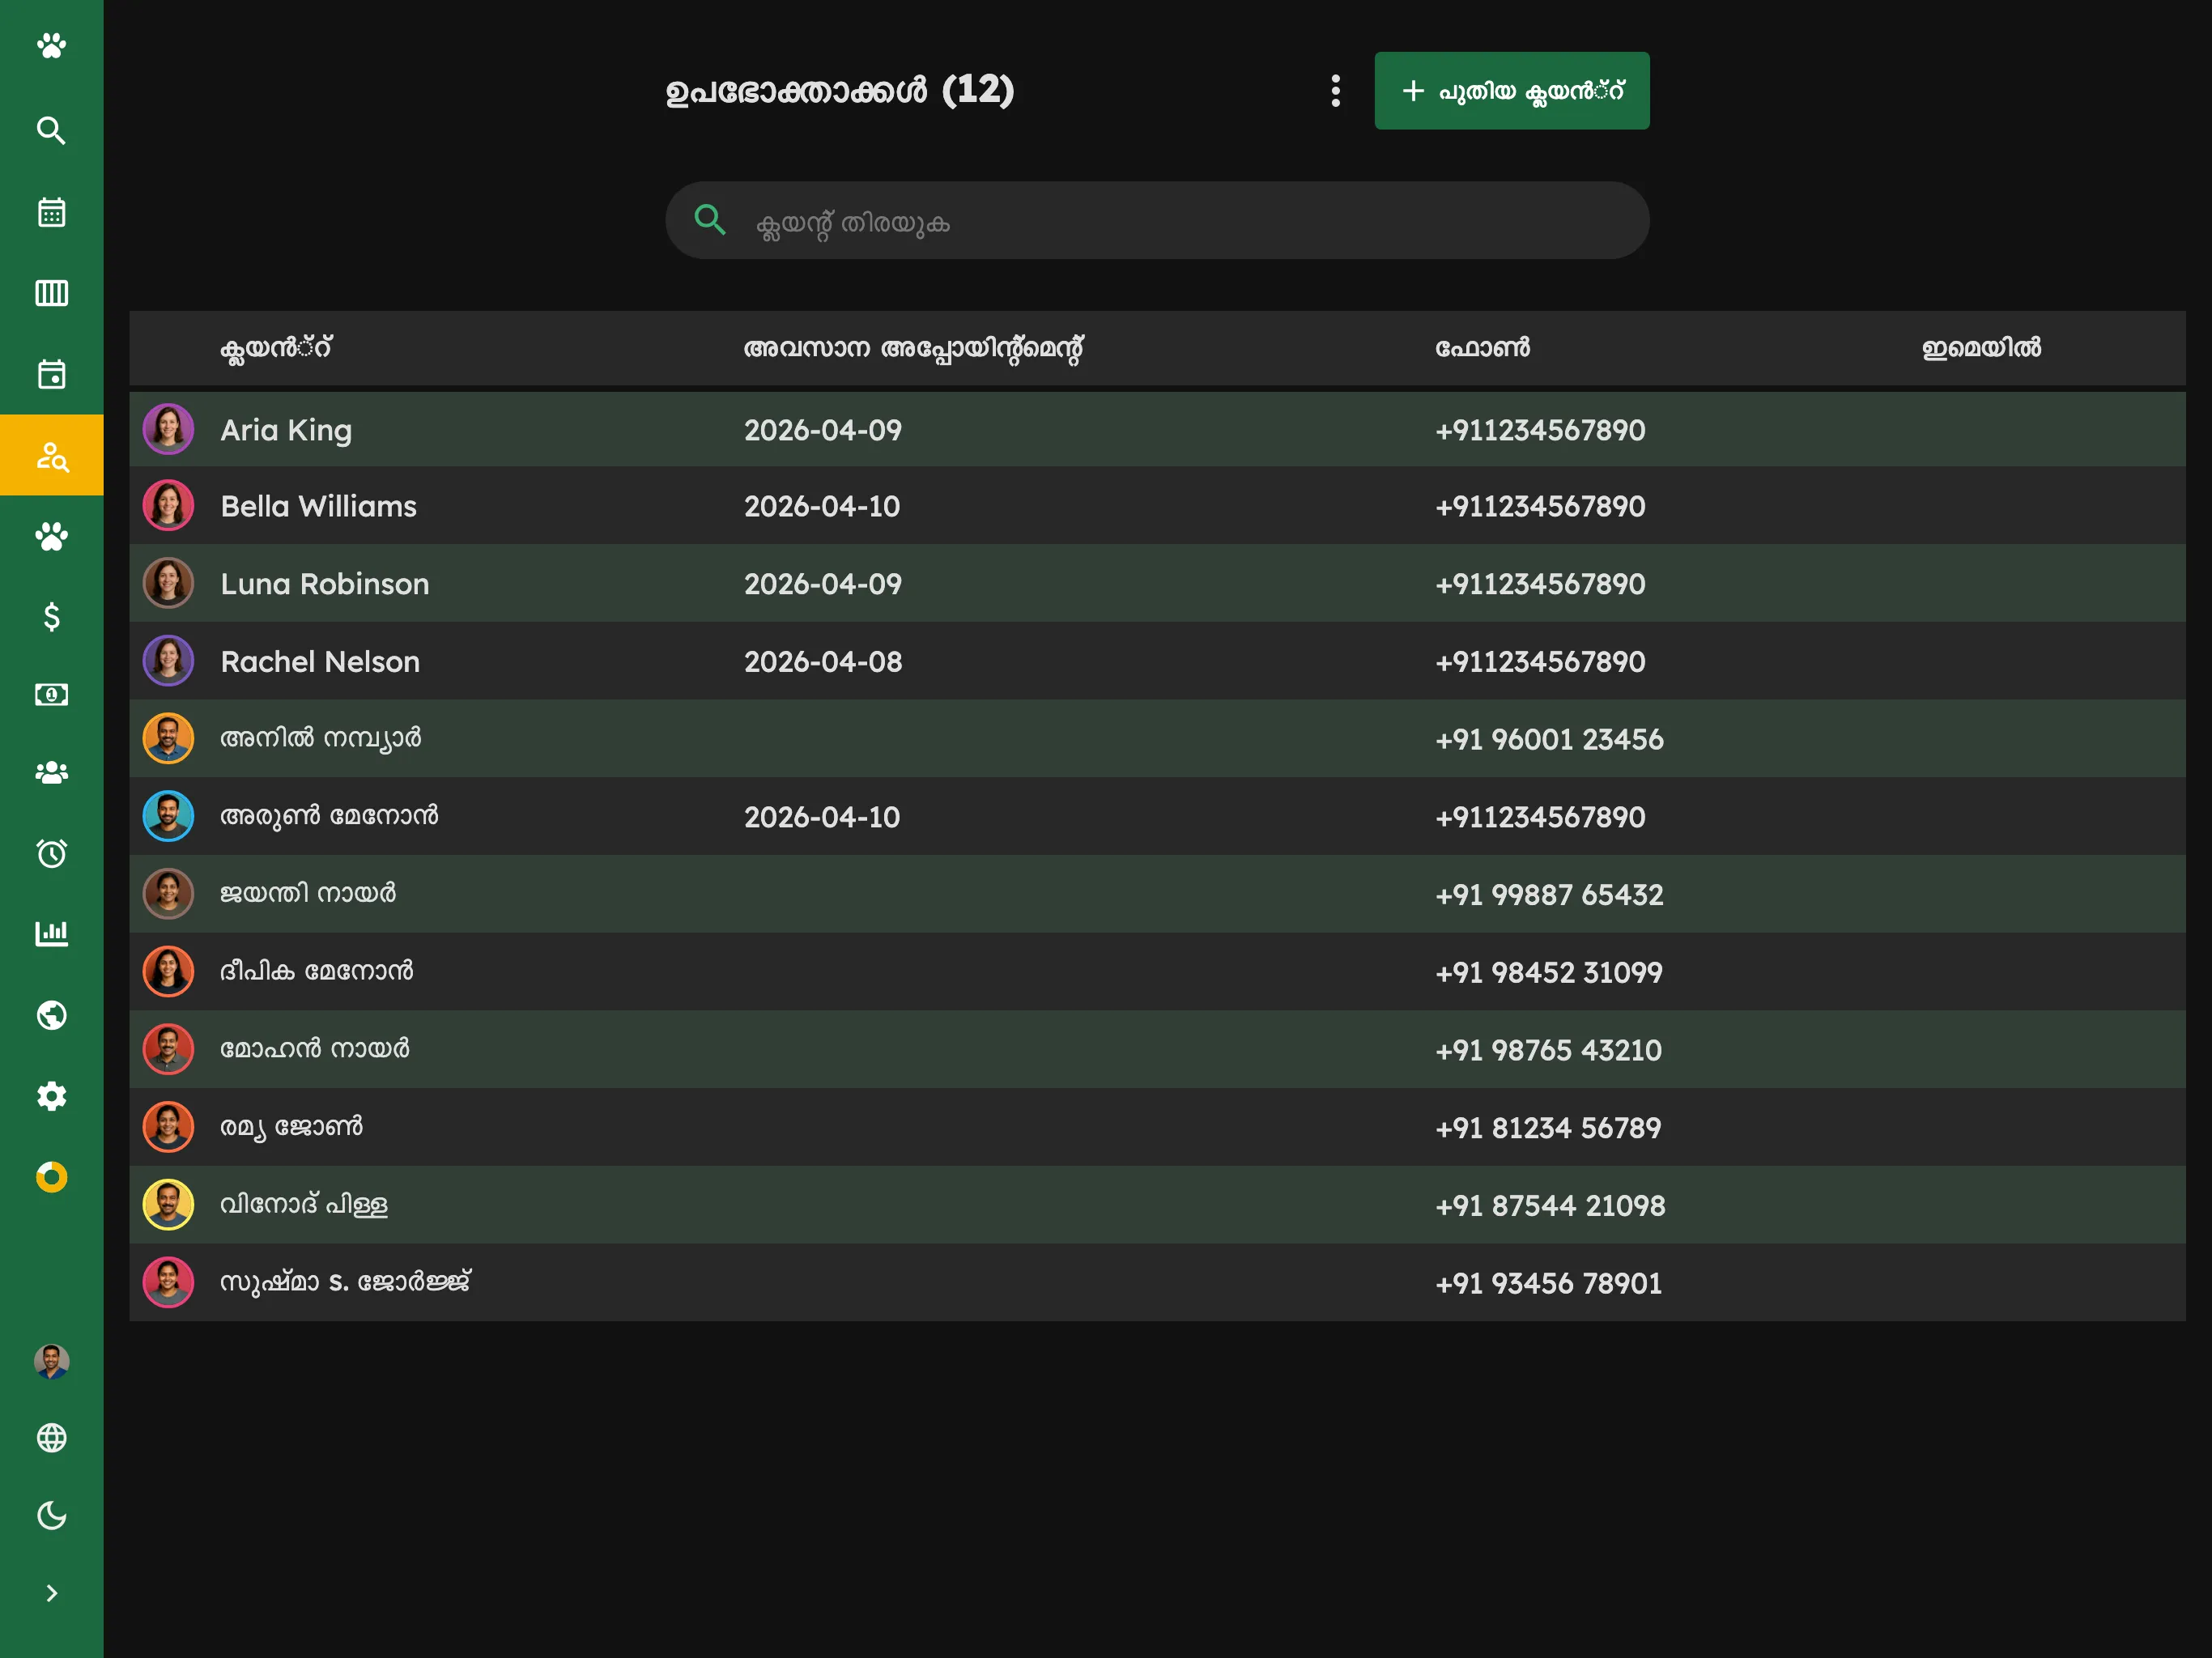Click അരുൺ മേനോൻ's blue avatar
This screenshot has width=2212, height=1658.
pyautogui.click(x=168, y=817)
